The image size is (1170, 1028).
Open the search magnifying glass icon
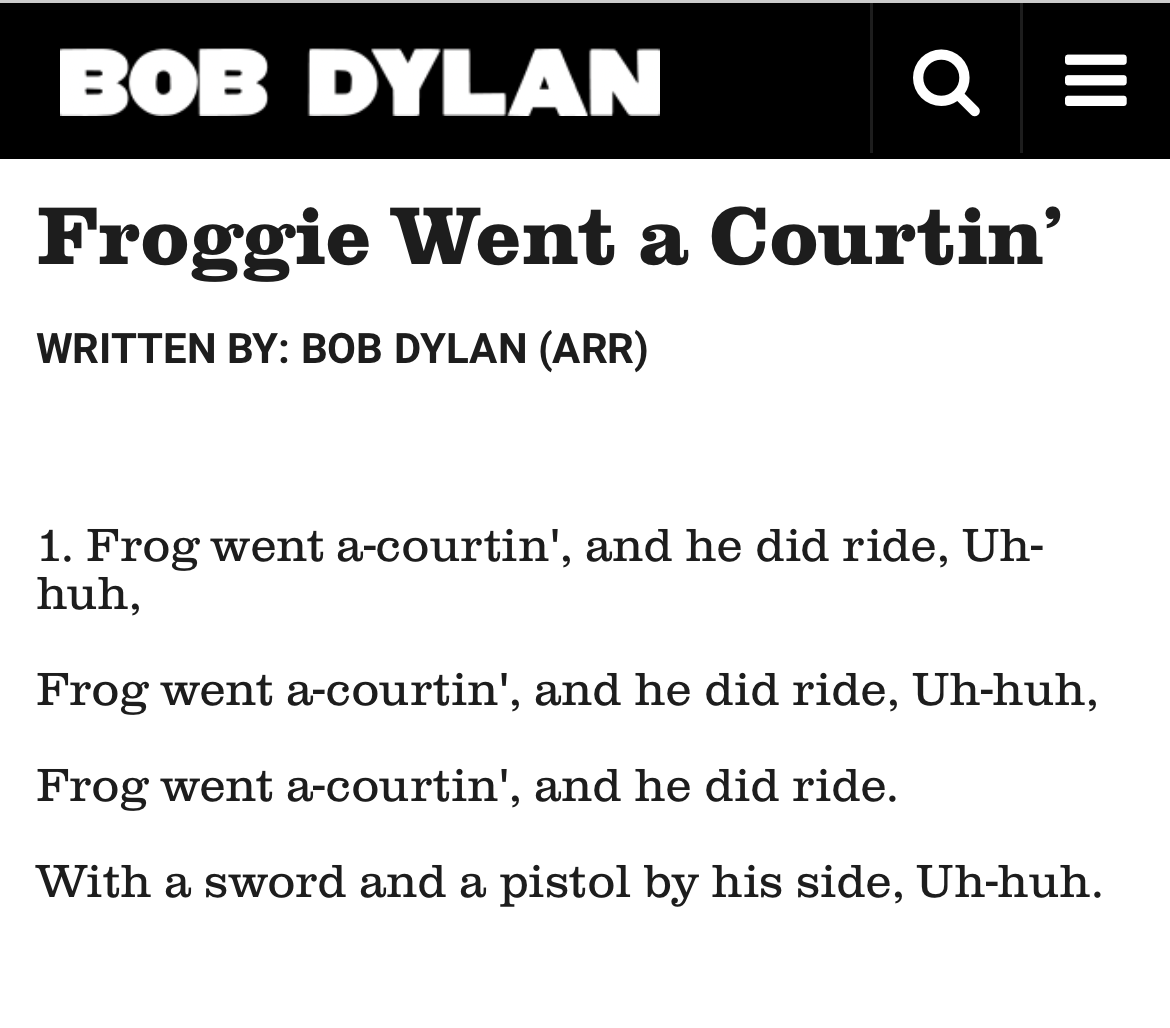tap(945, 82)
